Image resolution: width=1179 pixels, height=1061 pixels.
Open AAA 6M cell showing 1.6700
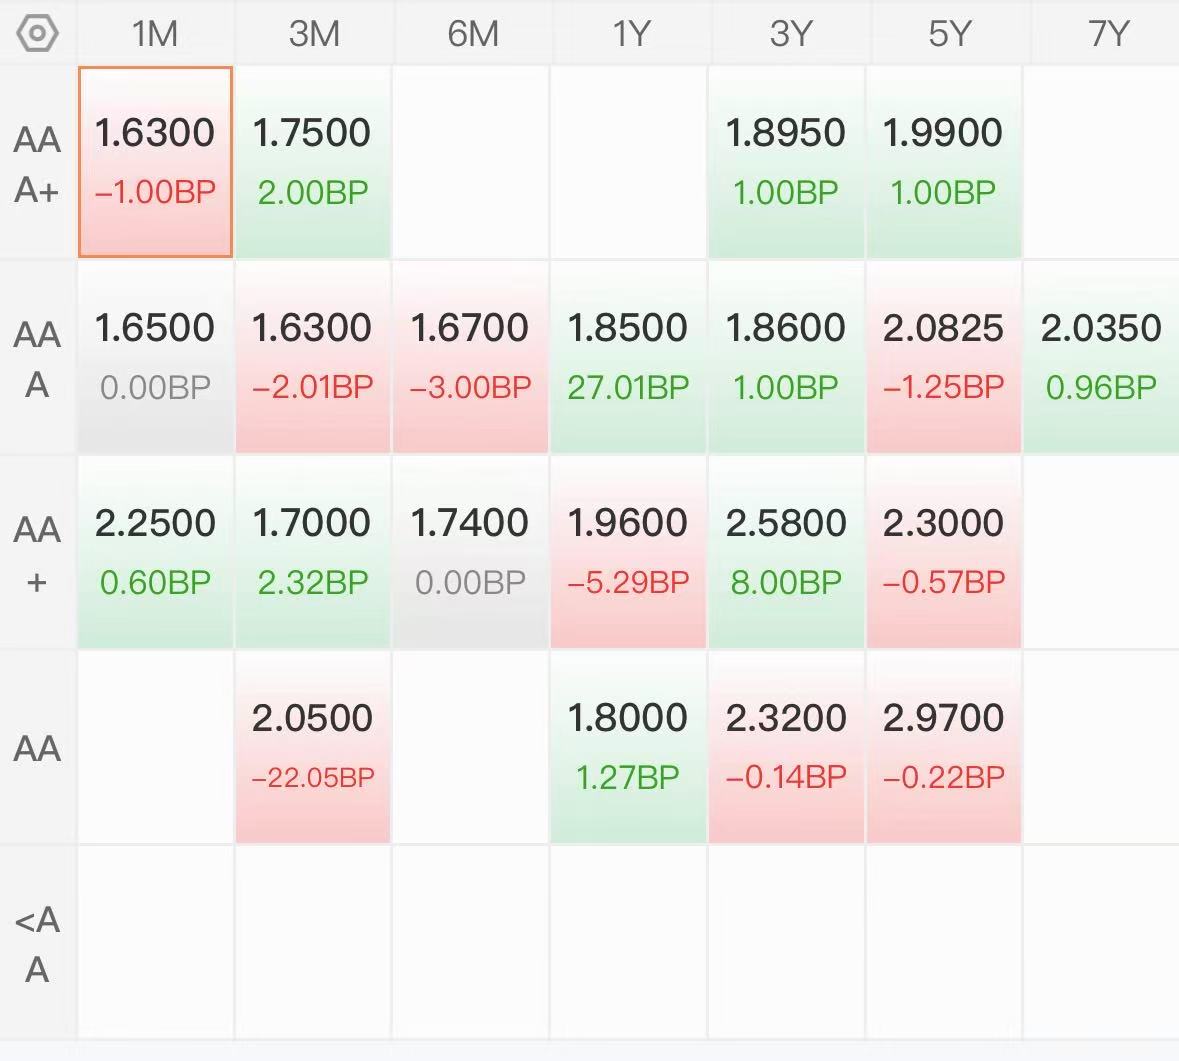pos(470,357)
